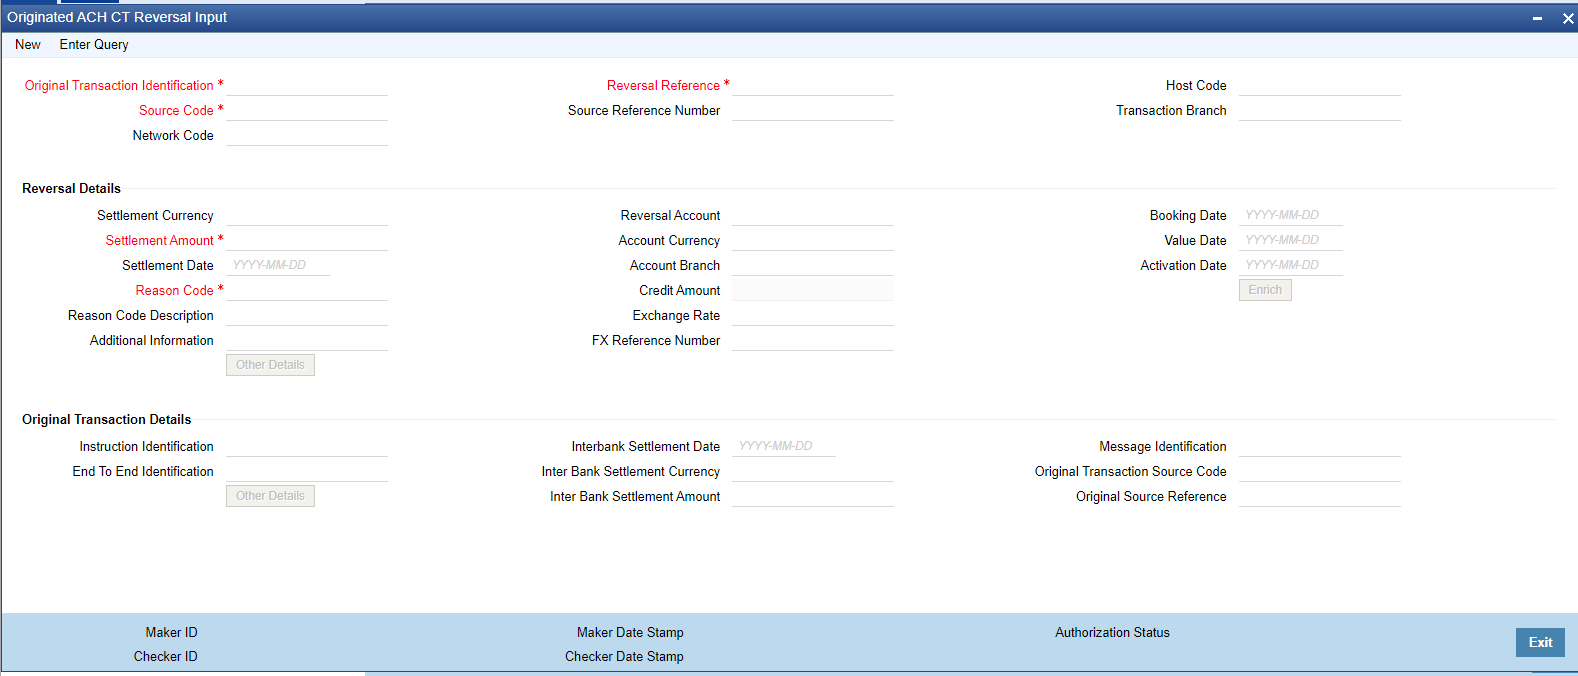Click the Maker ID label
The image size is (1578, 676).
point(171,632)
